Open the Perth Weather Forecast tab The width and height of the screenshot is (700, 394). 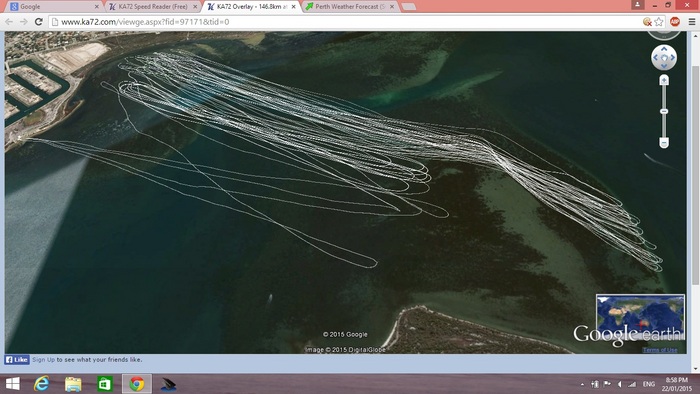click(350, 7)
